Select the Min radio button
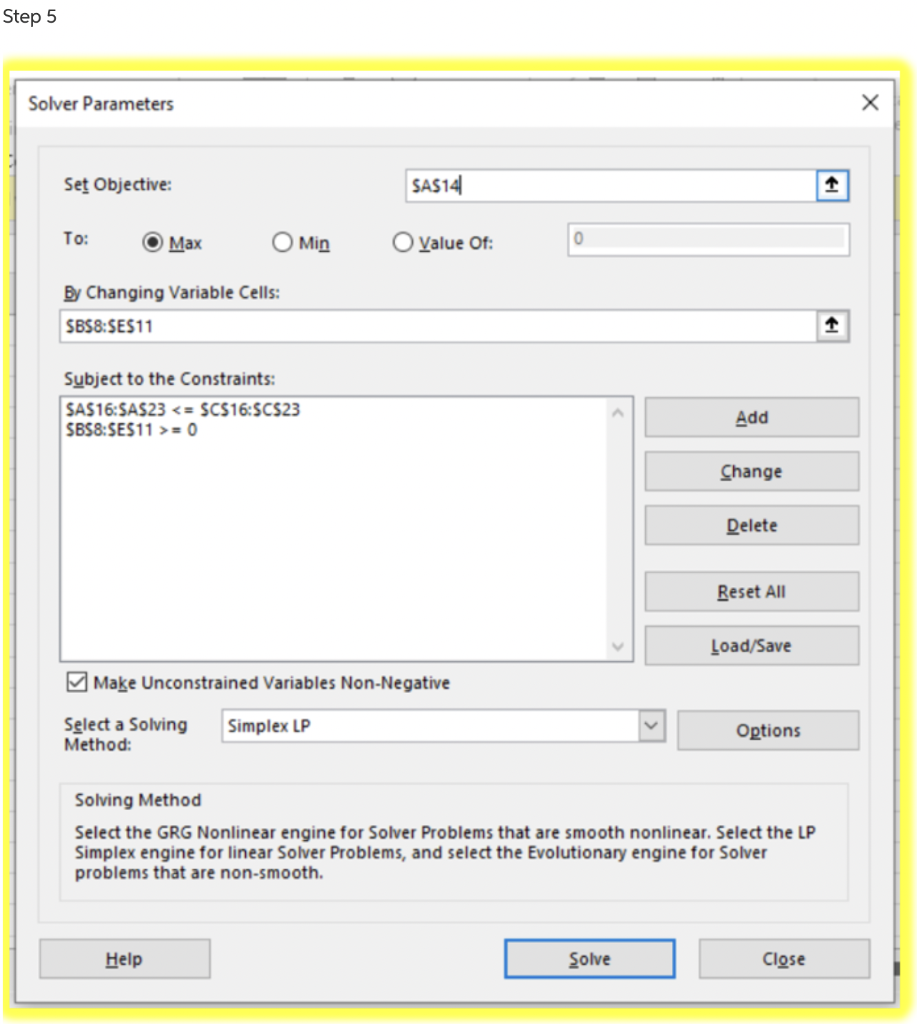This screenshot has width=917, height=1024. click(x=282, y=242)
